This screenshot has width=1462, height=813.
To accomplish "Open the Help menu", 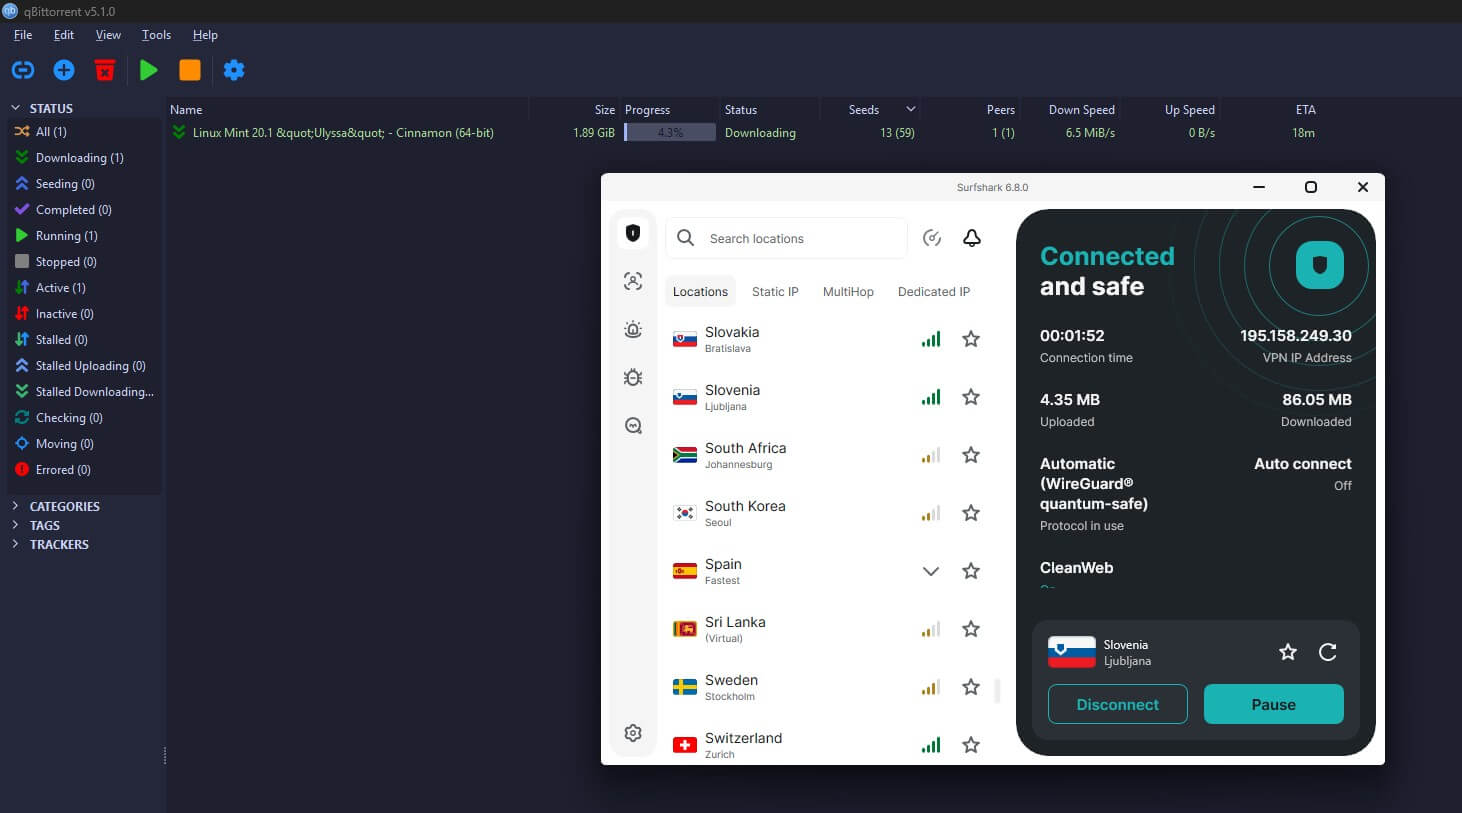I will pyautogui.click(x=205, y=35).
